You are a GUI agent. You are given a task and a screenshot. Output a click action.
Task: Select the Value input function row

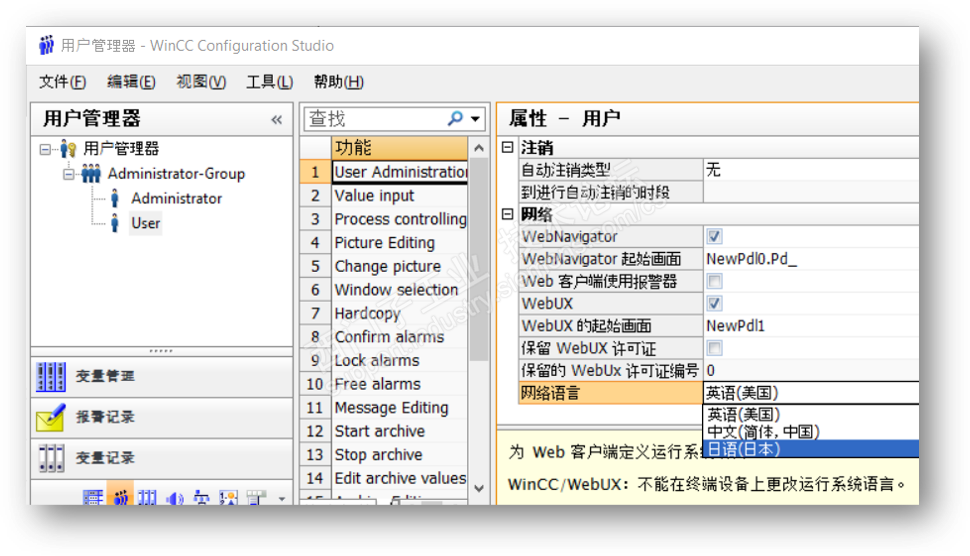point(400,195)
